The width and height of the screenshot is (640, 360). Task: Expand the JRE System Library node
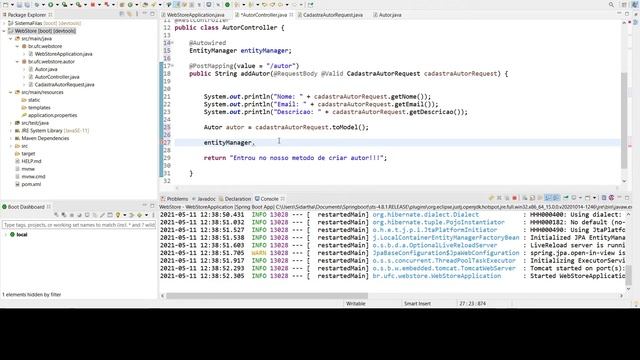pyautogui.click(x=11, y=131)
